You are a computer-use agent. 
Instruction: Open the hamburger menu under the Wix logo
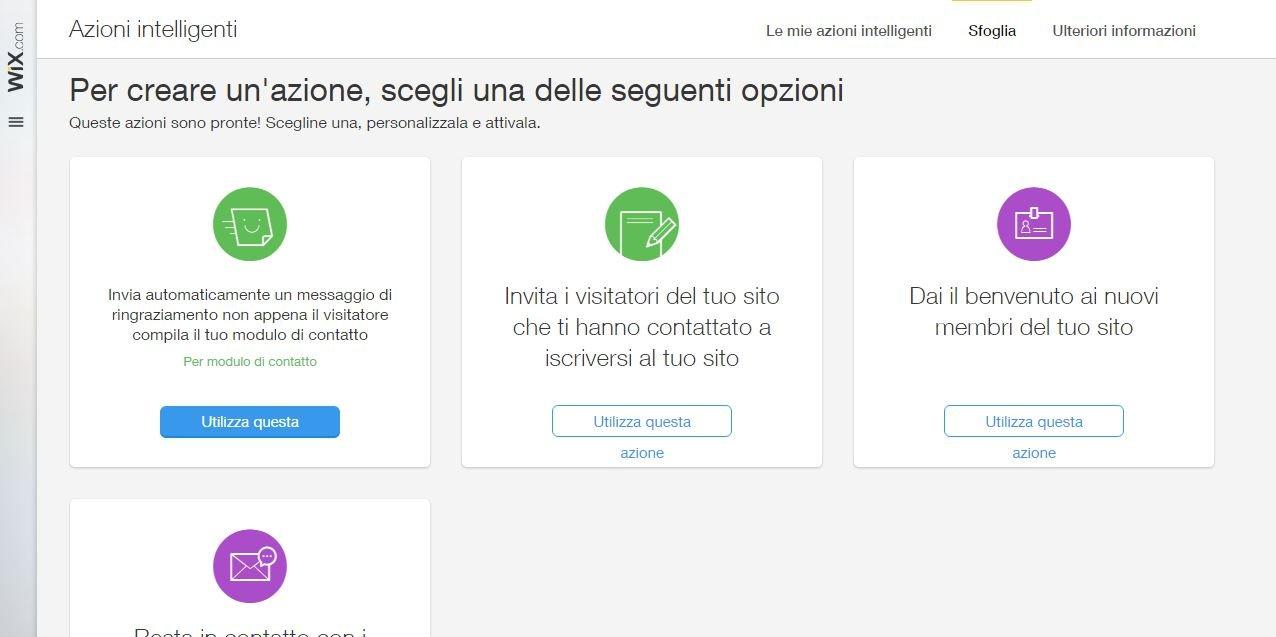(x=16, y=122)
